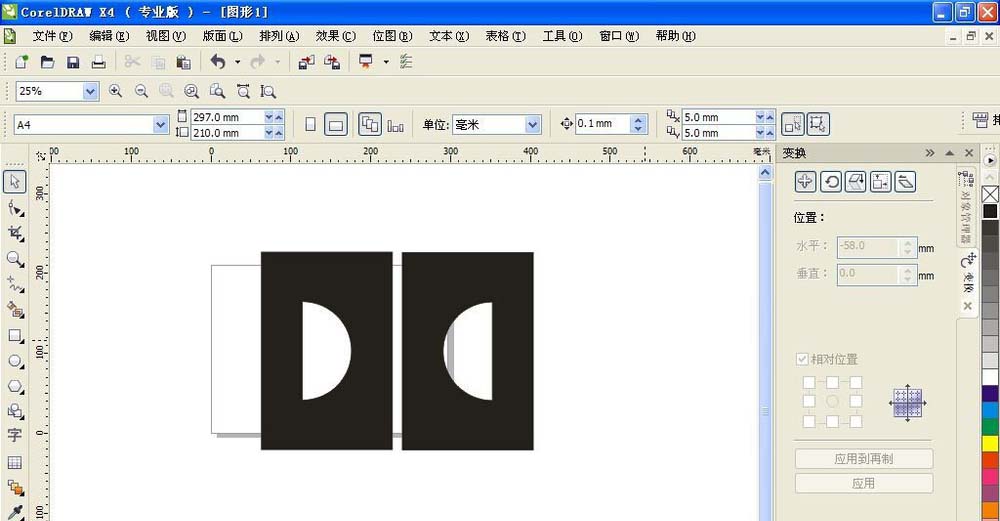Select top-right anchor point checkbox
Viewport: 1000px width, 521px height.
coord(856,383)
